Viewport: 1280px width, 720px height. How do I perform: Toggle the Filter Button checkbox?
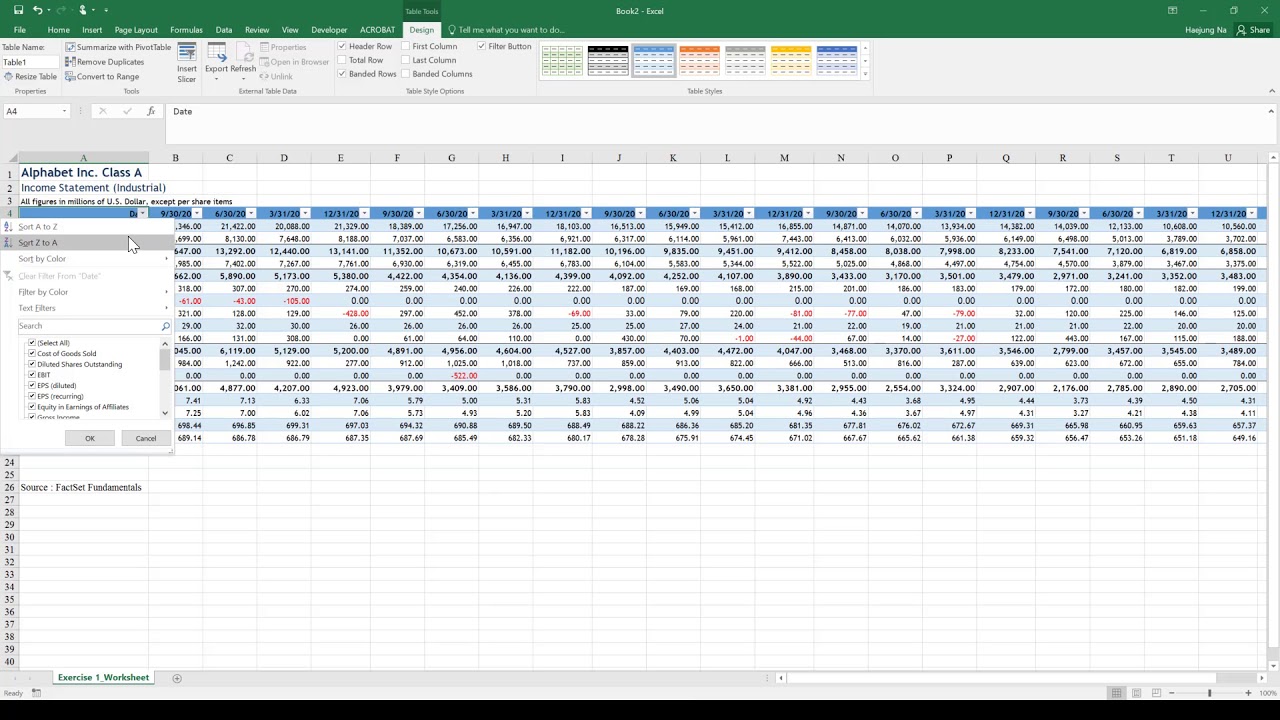[x=481, y=47]
